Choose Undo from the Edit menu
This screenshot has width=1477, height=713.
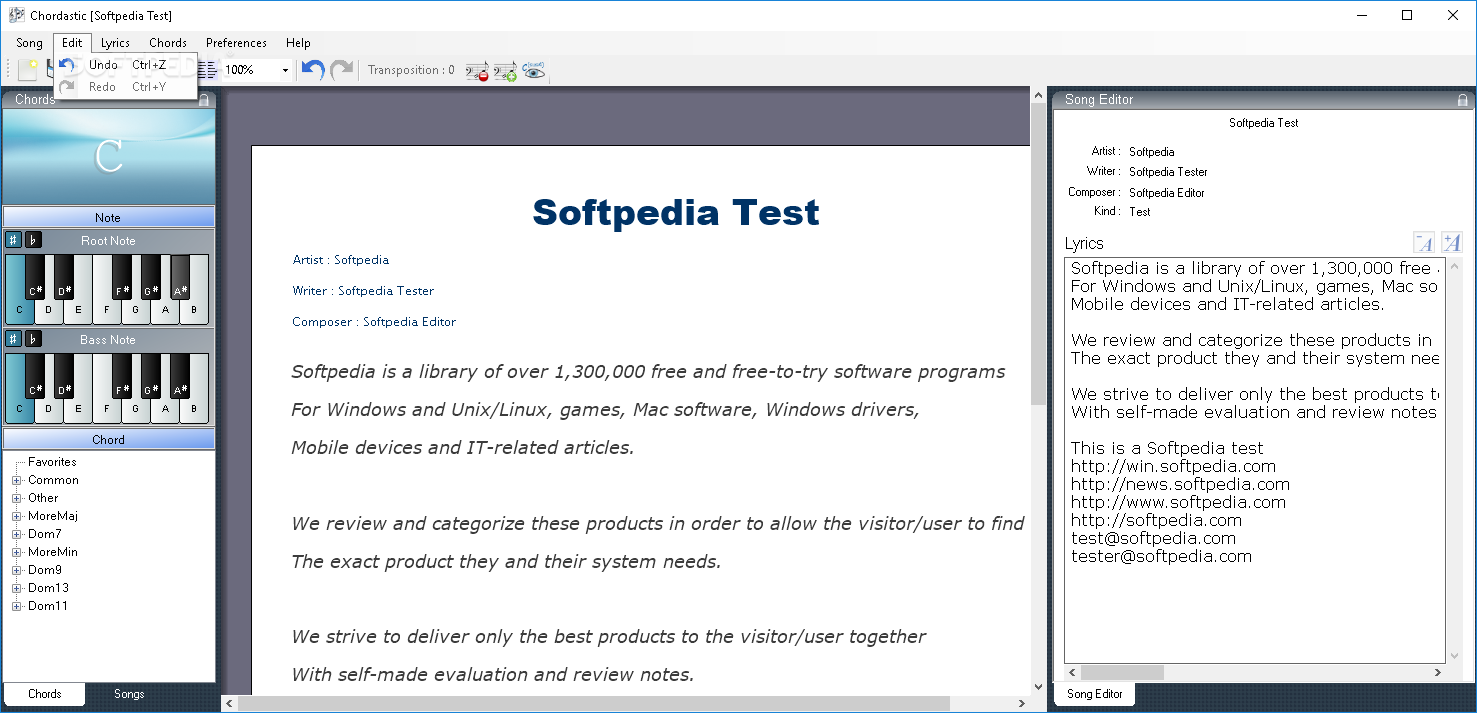[x=125, y=65]
